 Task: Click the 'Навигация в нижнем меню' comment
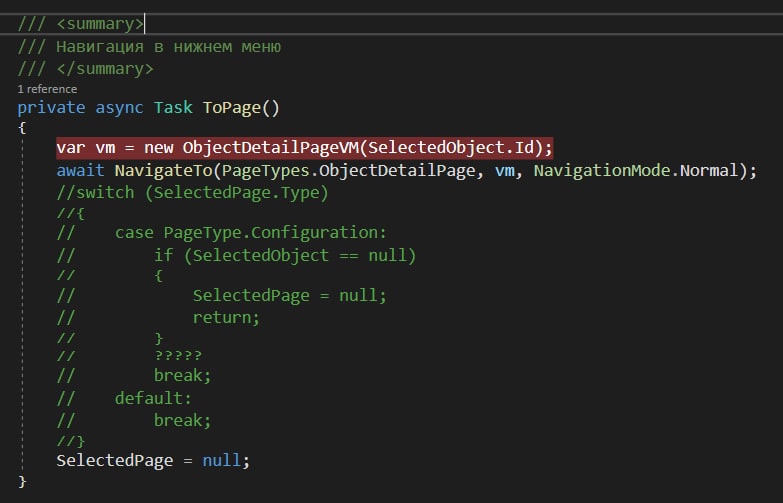click(149, 46)
